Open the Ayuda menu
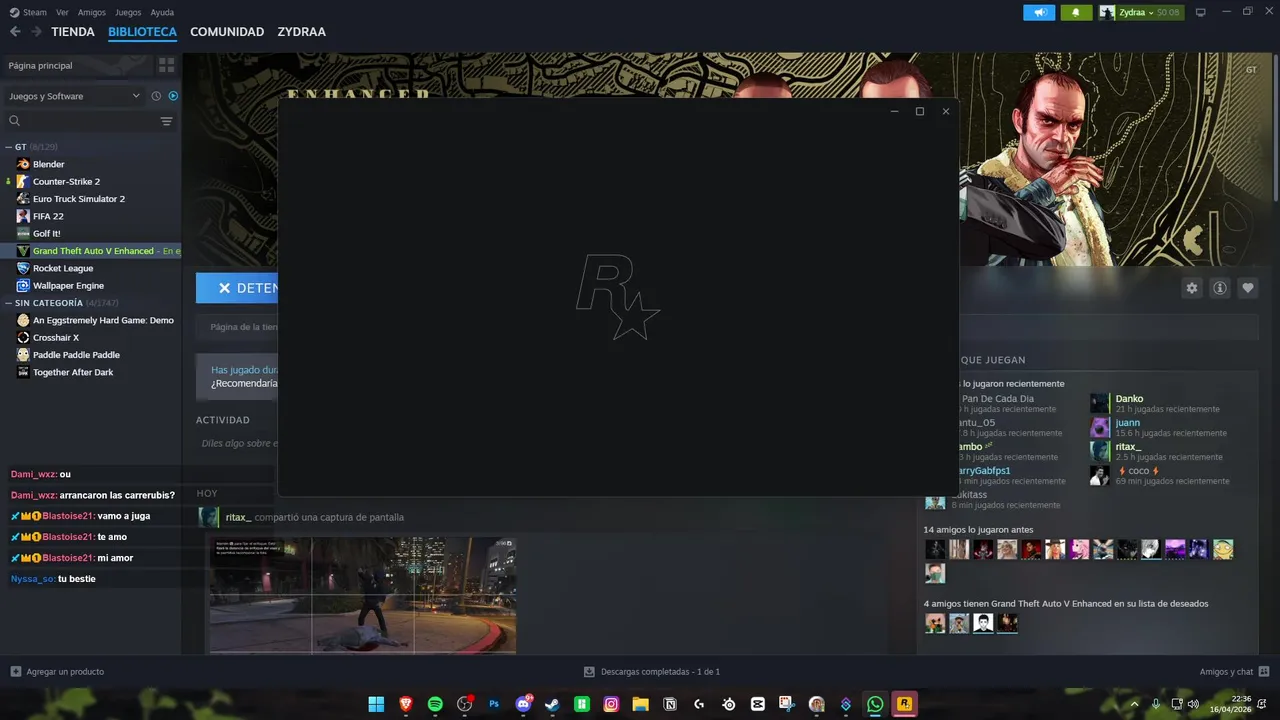Image resolution: width=1280 pixels, height=720 pixels. (162, 12)
